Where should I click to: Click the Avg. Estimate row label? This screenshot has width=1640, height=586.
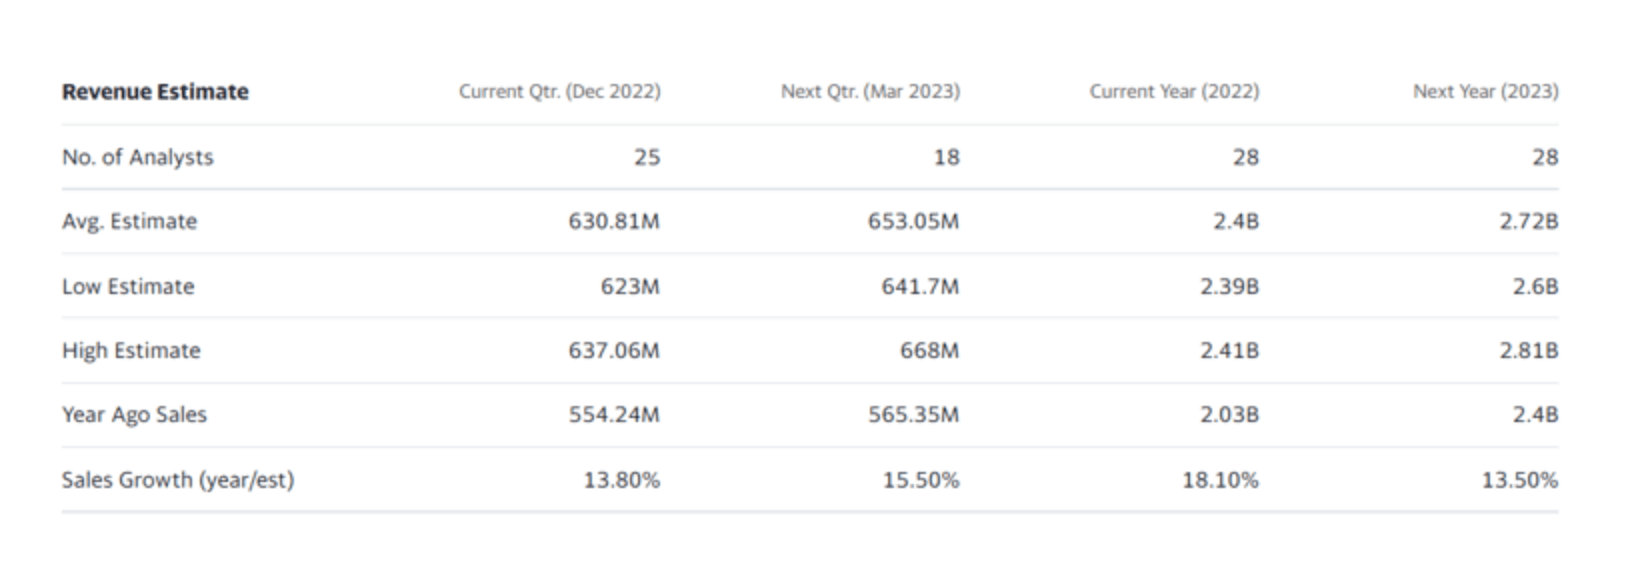click(130, 221)
